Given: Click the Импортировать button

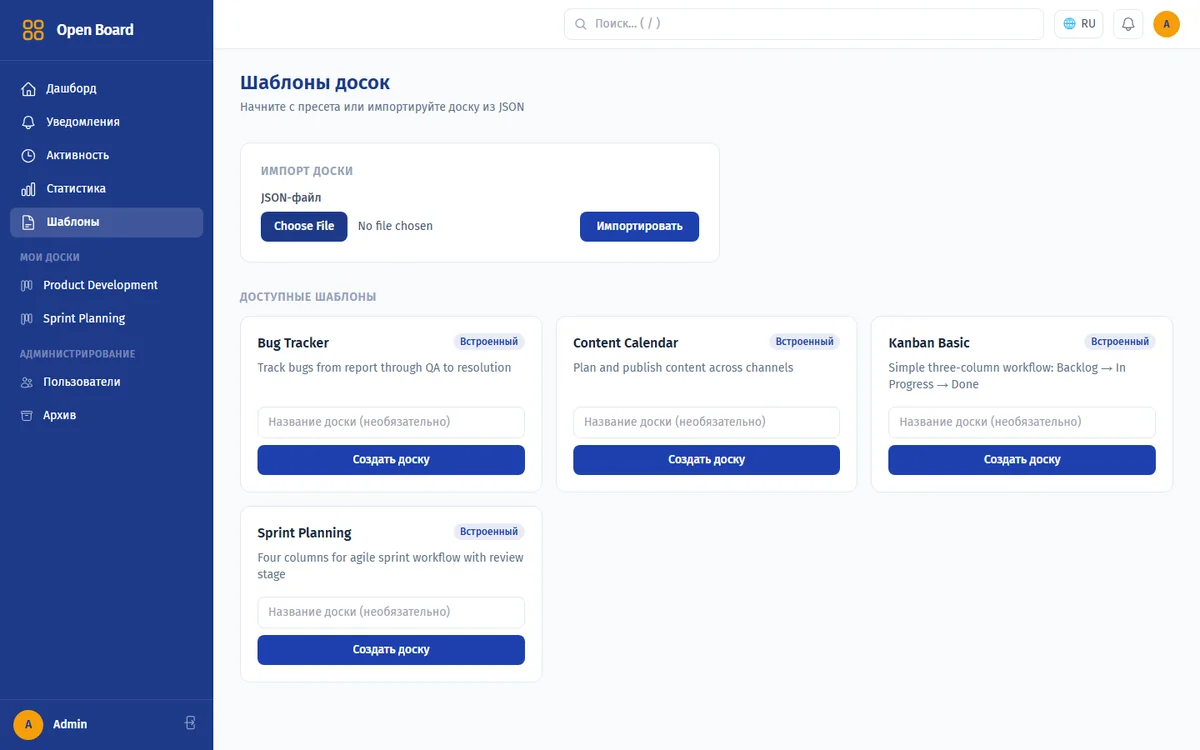Looking at the screenshot, I should click(x=639, y=226).
